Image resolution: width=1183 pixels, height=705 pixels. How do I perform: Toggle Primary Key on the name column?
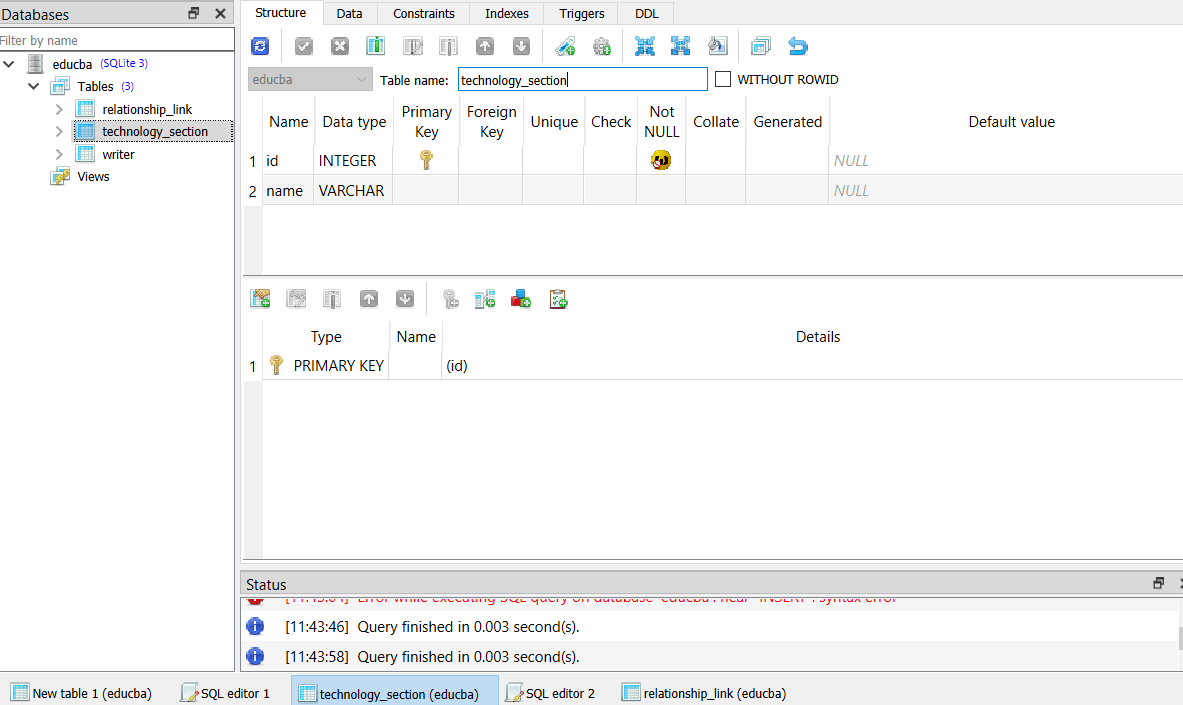pos(426,190)
